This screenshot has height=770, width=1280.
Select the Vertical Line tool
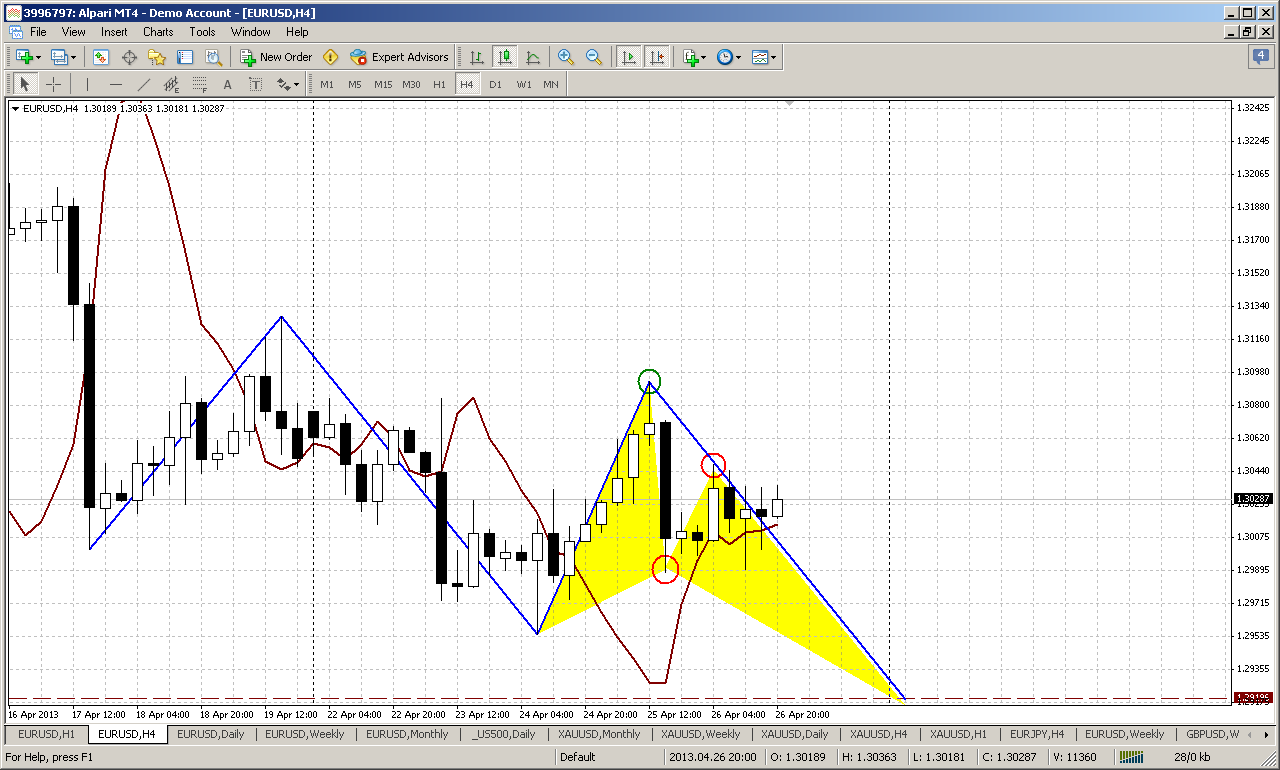pos(88,84)
